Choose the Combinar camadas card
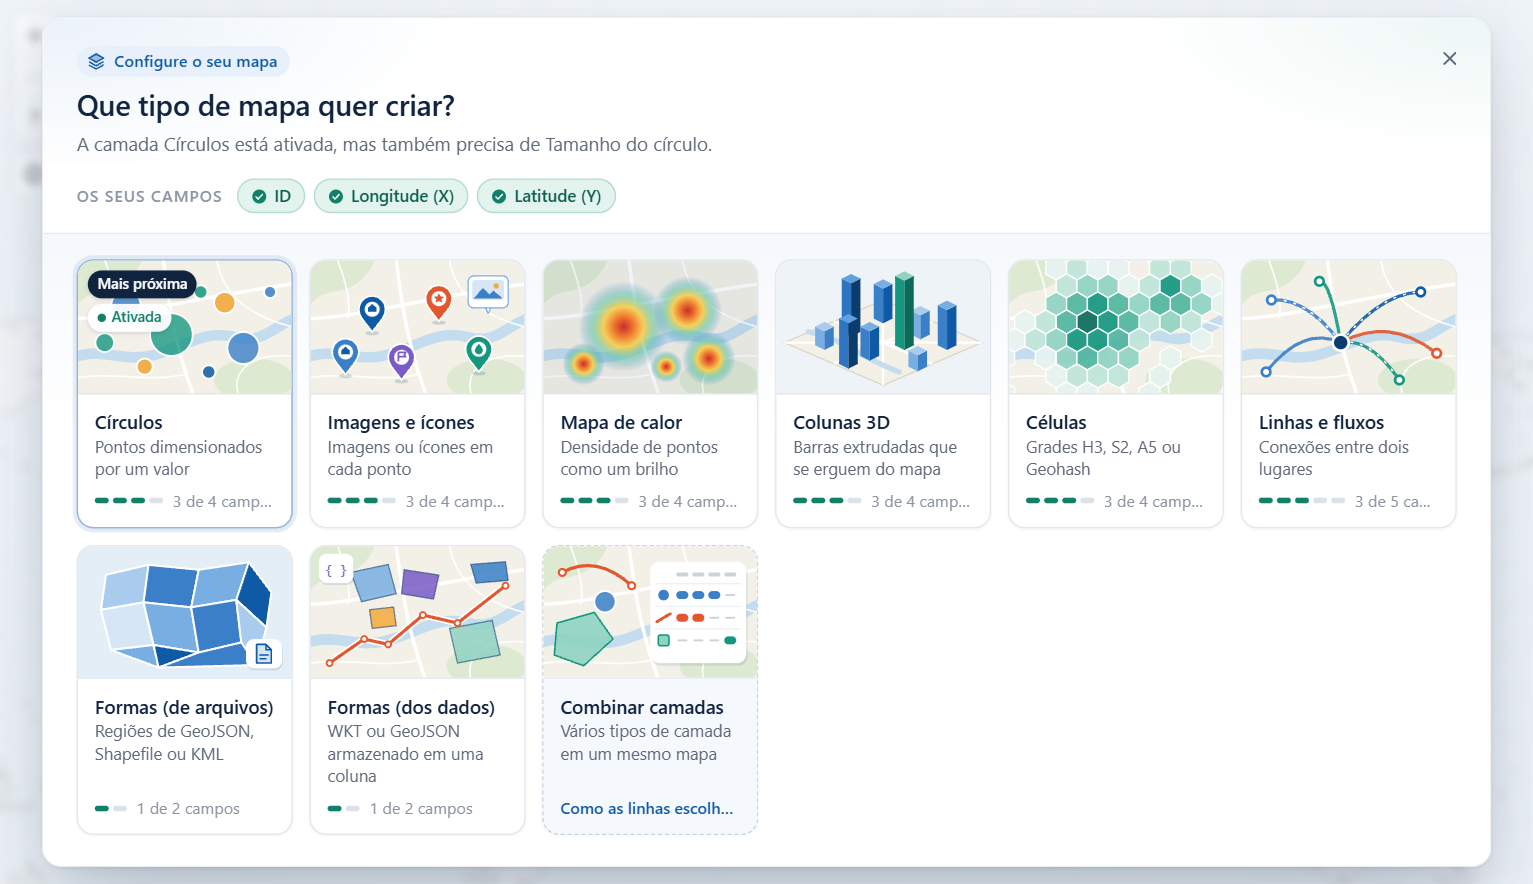The height and width of the screenshot is (884, 1533). (x=650, y=690)
